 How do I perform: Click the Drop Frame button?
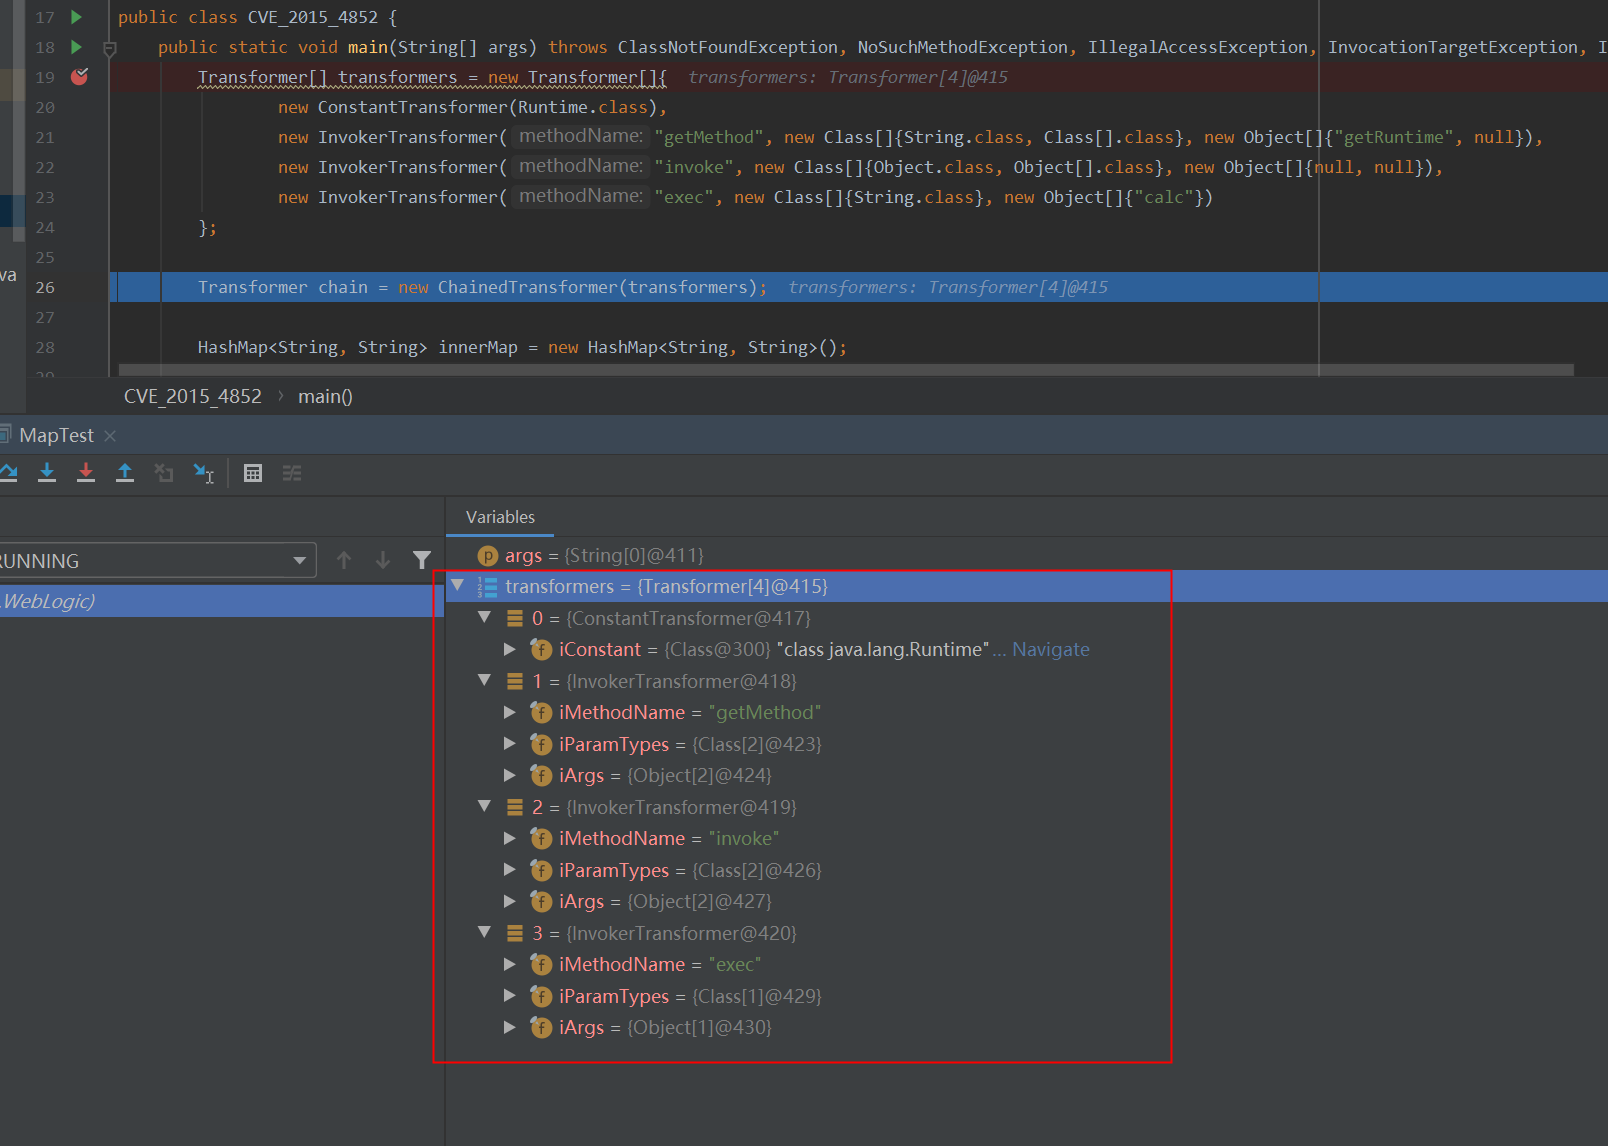pos(164,473)
